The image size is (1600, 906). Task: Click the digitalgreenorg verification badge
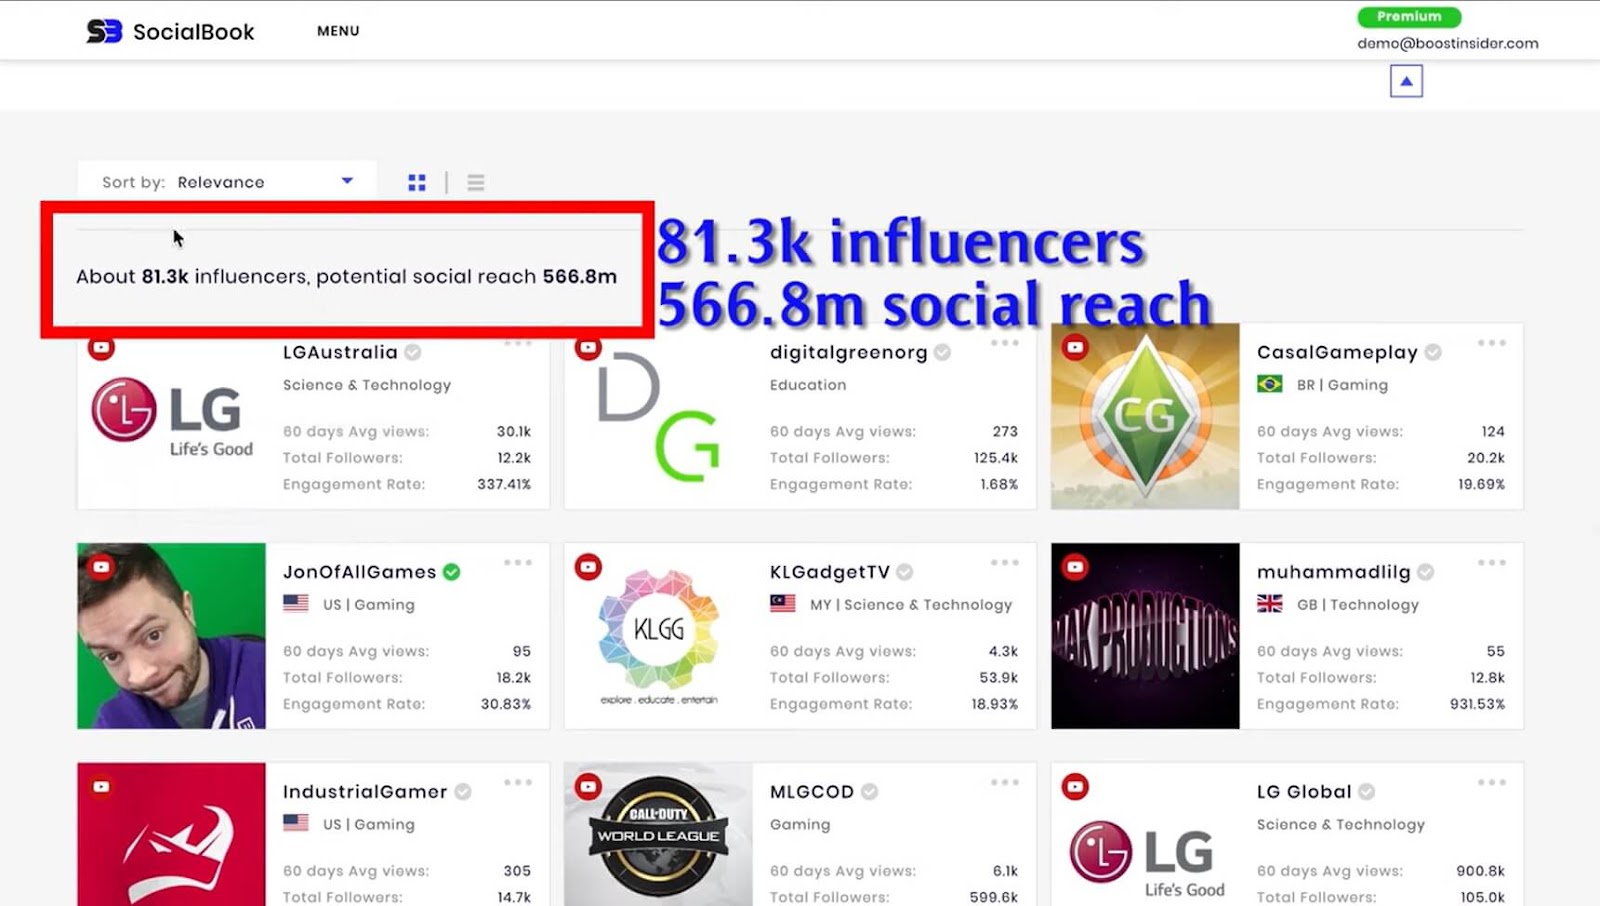pyautogui.click(x=942, y=352)
